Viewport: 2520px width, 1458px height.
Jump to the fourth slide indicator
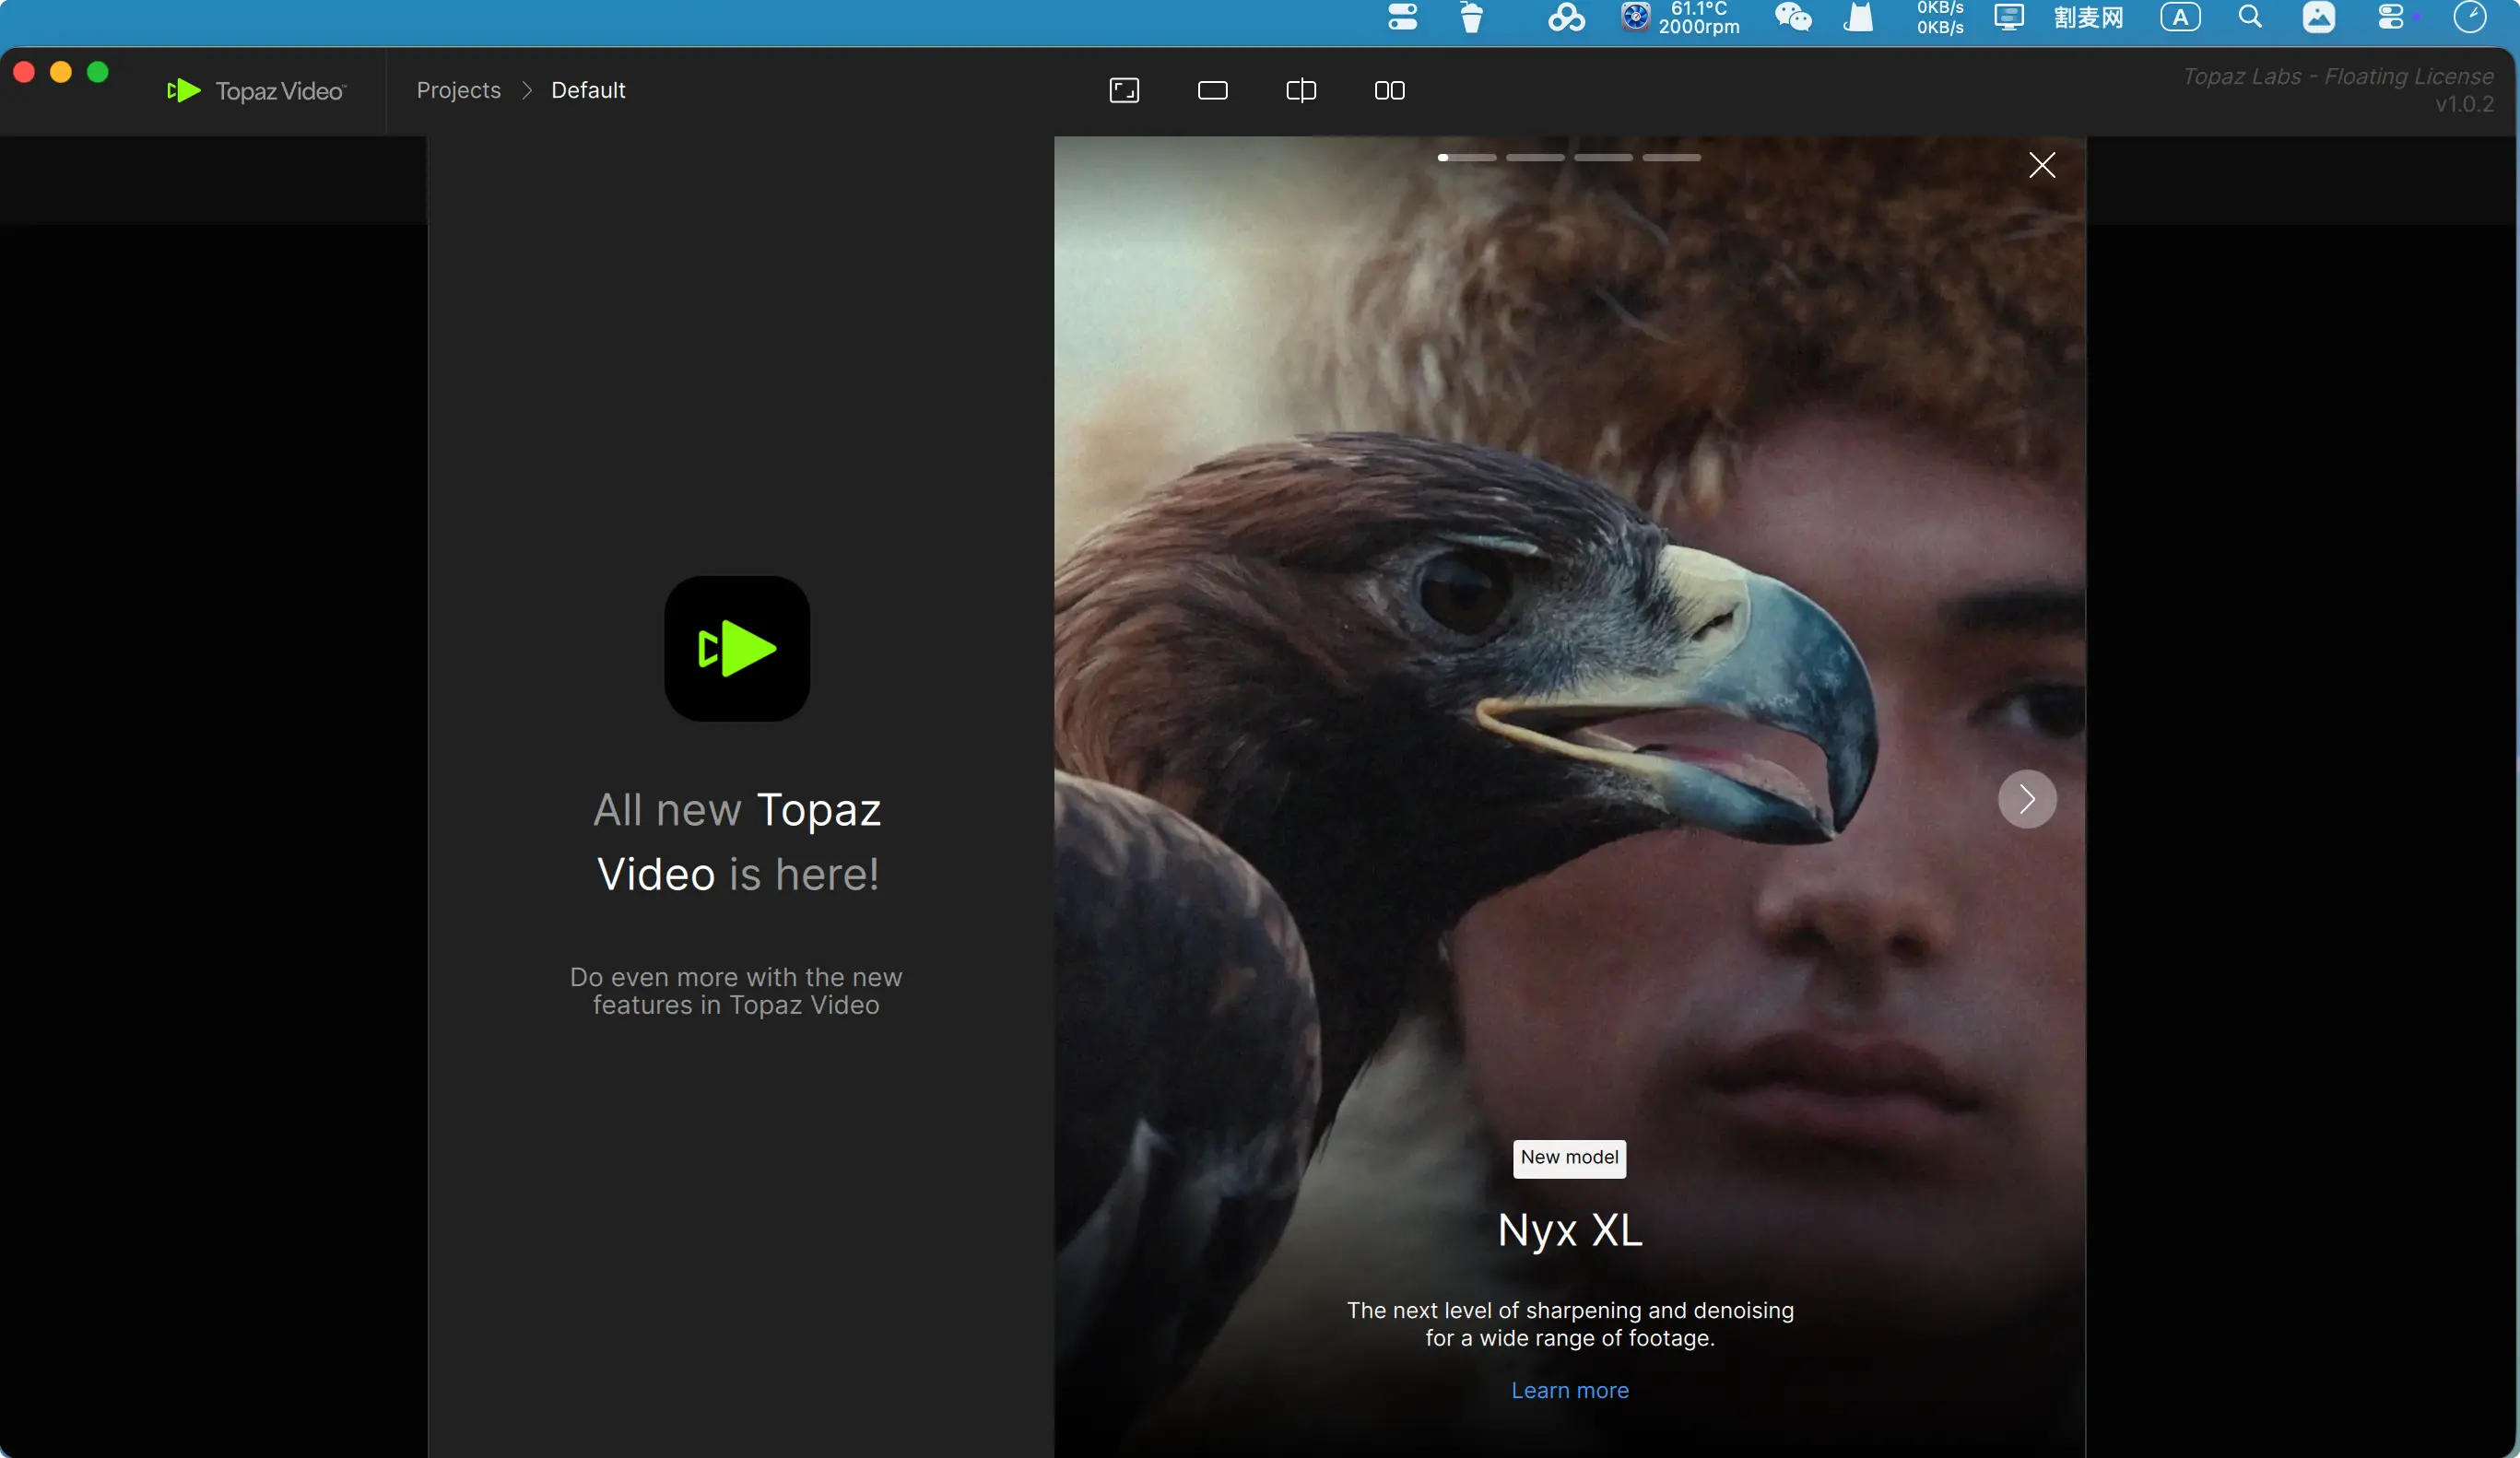(1671, 158)
